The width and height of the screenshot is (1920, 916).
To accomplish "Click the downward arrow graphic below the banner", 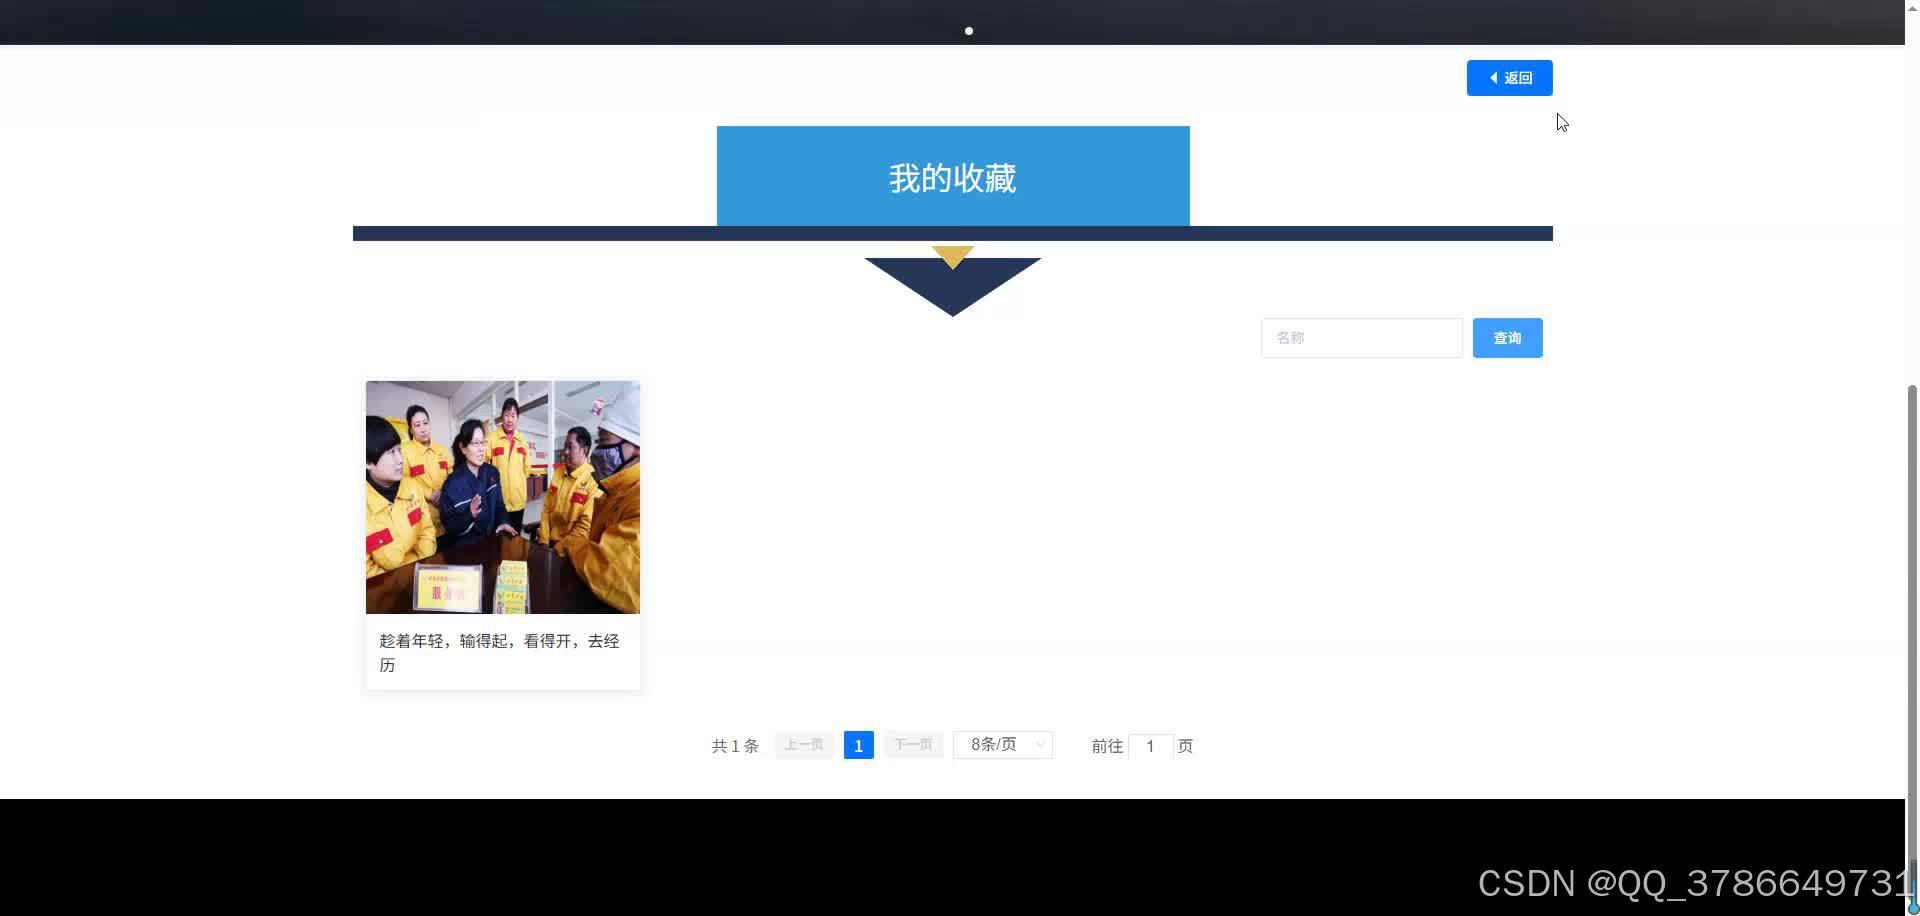I will tap(952, 280).
